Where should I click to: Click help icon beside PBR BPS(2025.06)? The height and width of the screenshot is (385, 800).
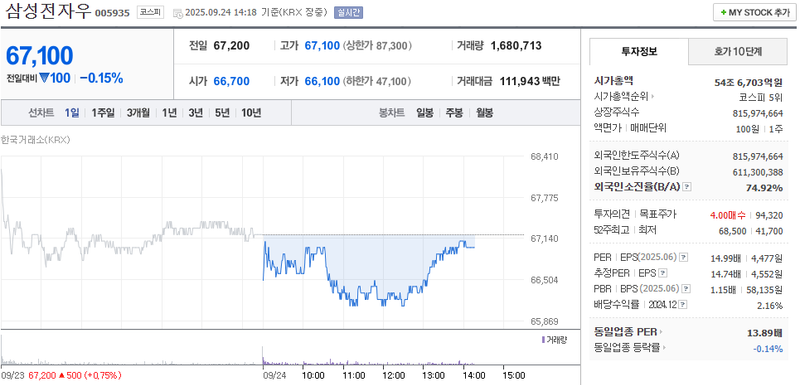click(687, 289)
